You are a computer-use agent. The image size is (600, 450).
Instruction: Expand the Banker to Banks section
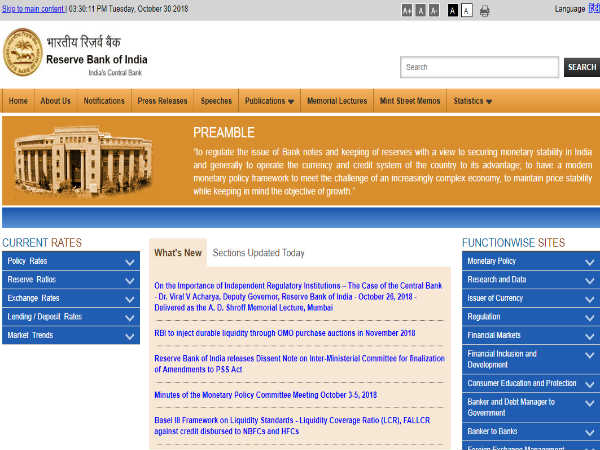[x=531, y=432]
